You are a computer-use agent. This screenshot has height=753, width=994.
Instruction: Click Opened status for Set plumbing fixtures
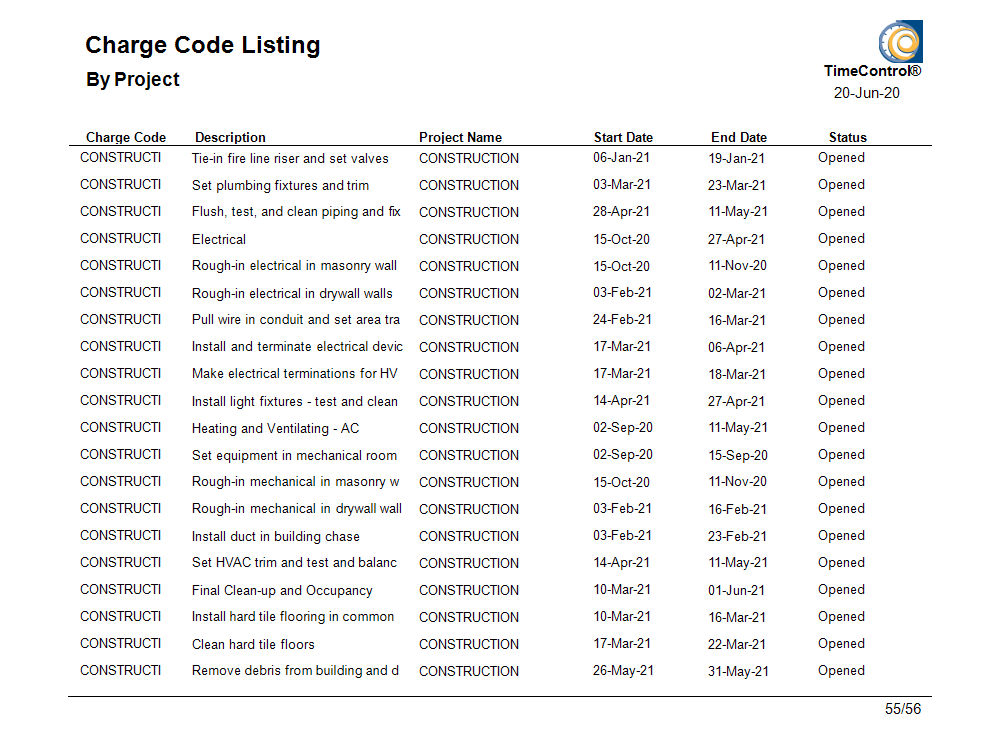pos(841,184)
